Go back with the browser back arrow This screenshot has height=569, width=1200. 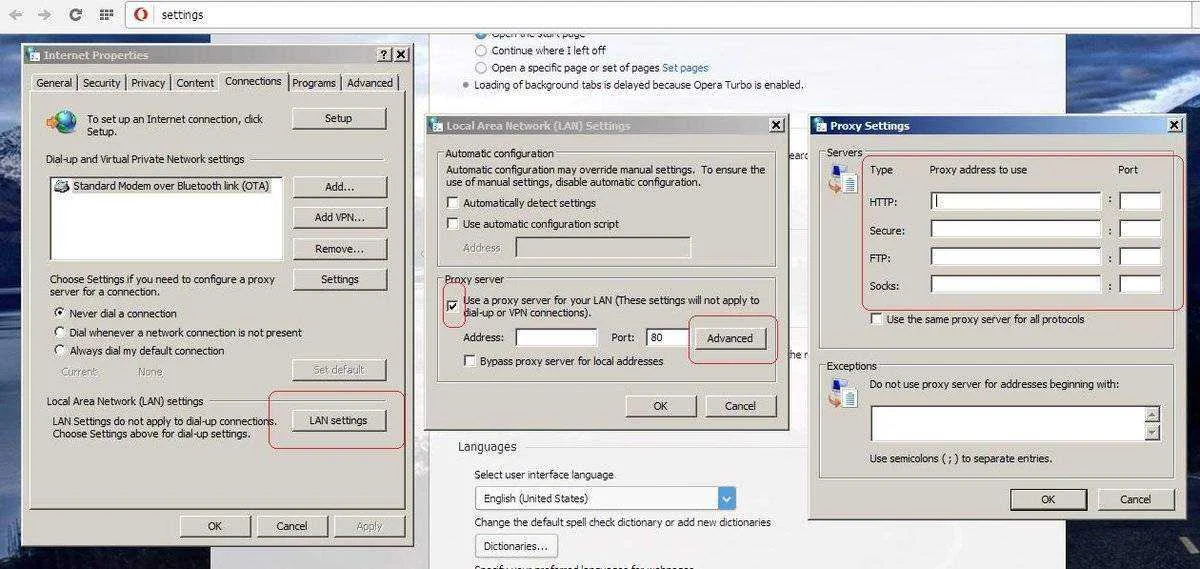coord(15,15)
